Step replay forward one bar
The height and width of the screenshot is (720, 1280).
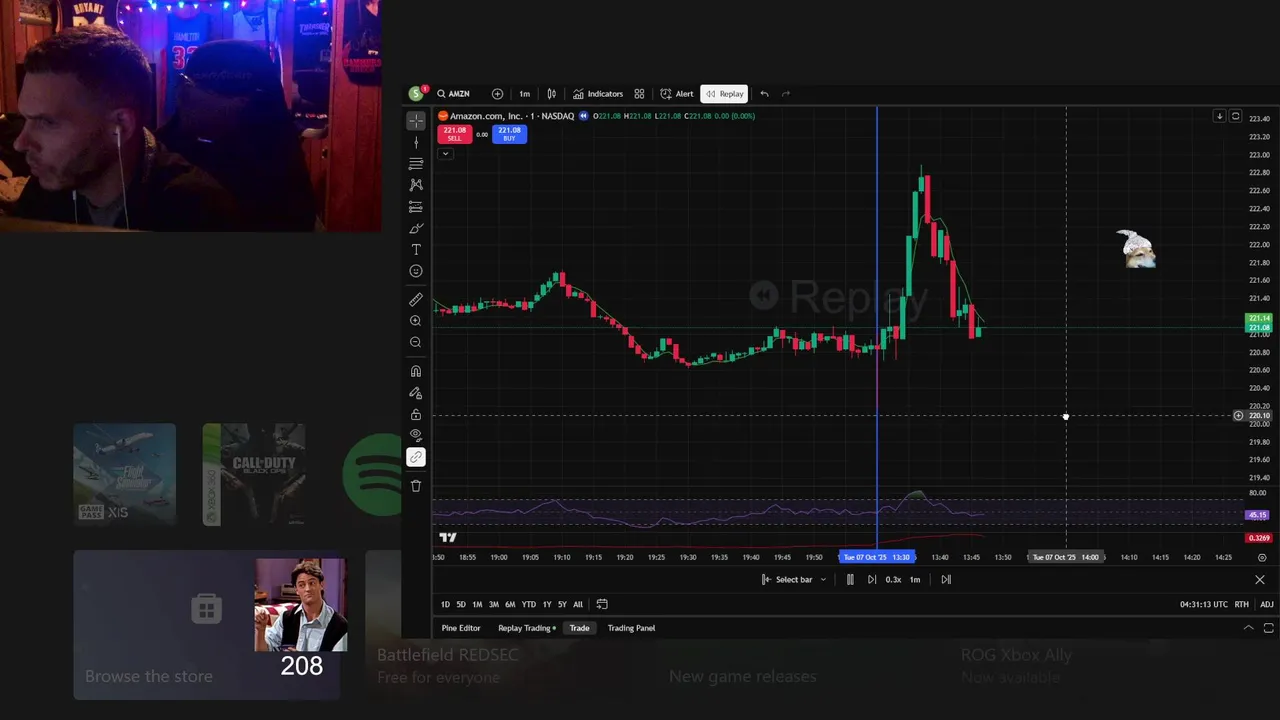pos(872,579)
